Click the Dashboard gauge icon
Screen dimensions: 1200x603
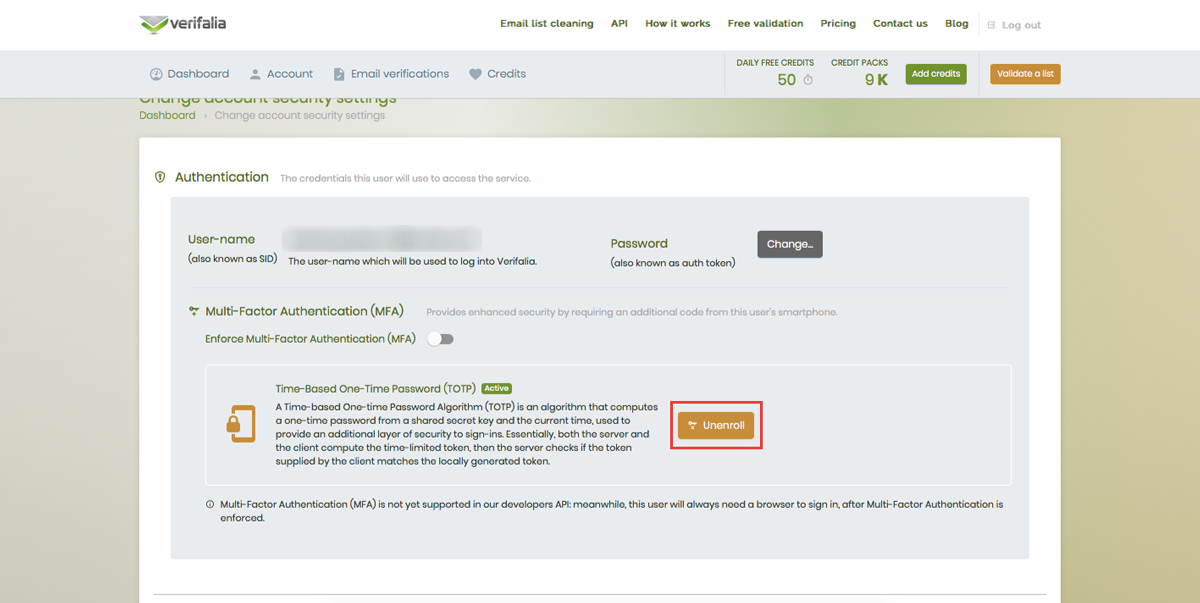pos(156,74)
